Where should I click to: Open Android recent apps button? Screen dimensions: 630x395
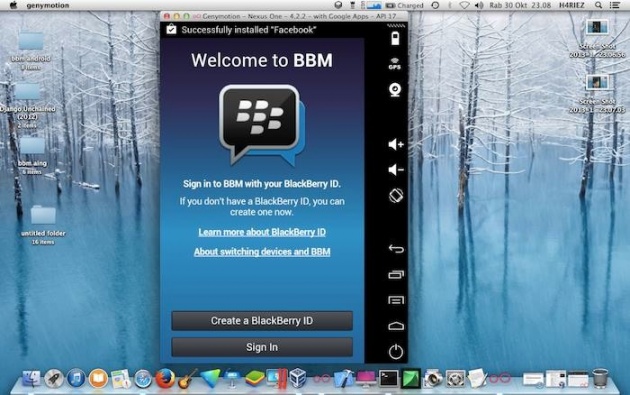tap(396, 274)
